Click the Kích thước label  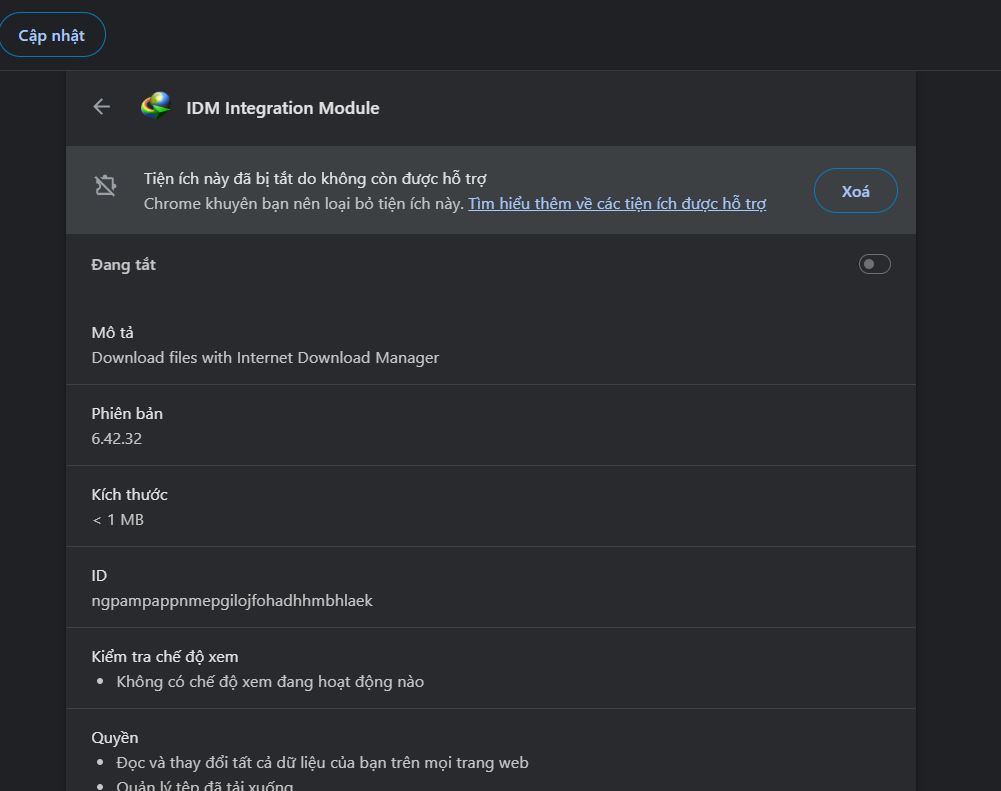[129, 495]
